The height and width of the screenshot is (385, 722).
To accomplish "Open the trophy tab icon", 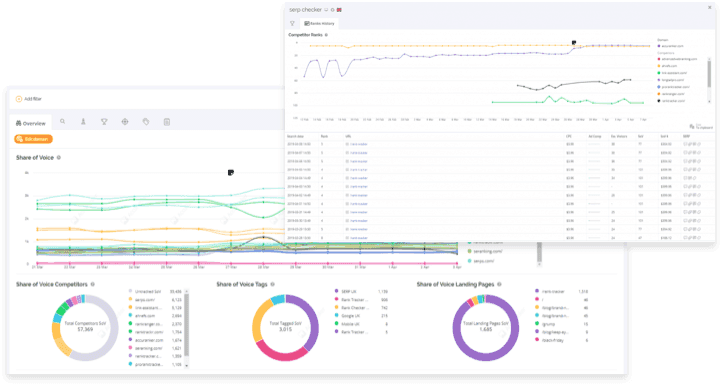I will click(x=104, y=122).
